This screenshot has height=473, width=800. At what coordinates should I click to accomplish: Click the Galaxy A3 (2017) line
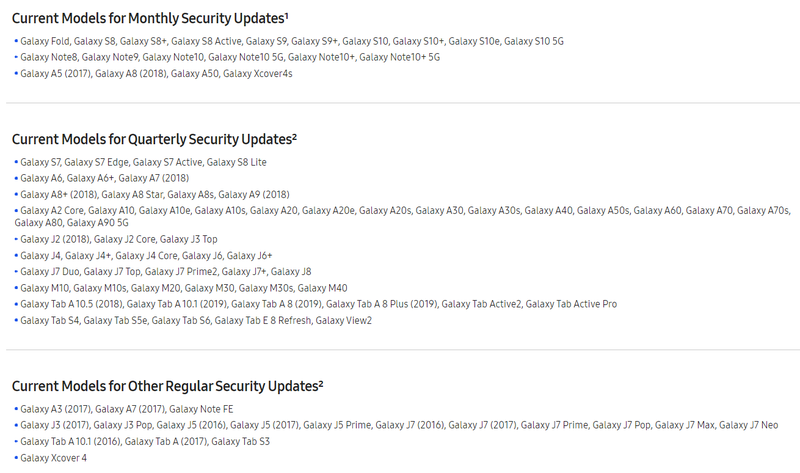(123, 409)
